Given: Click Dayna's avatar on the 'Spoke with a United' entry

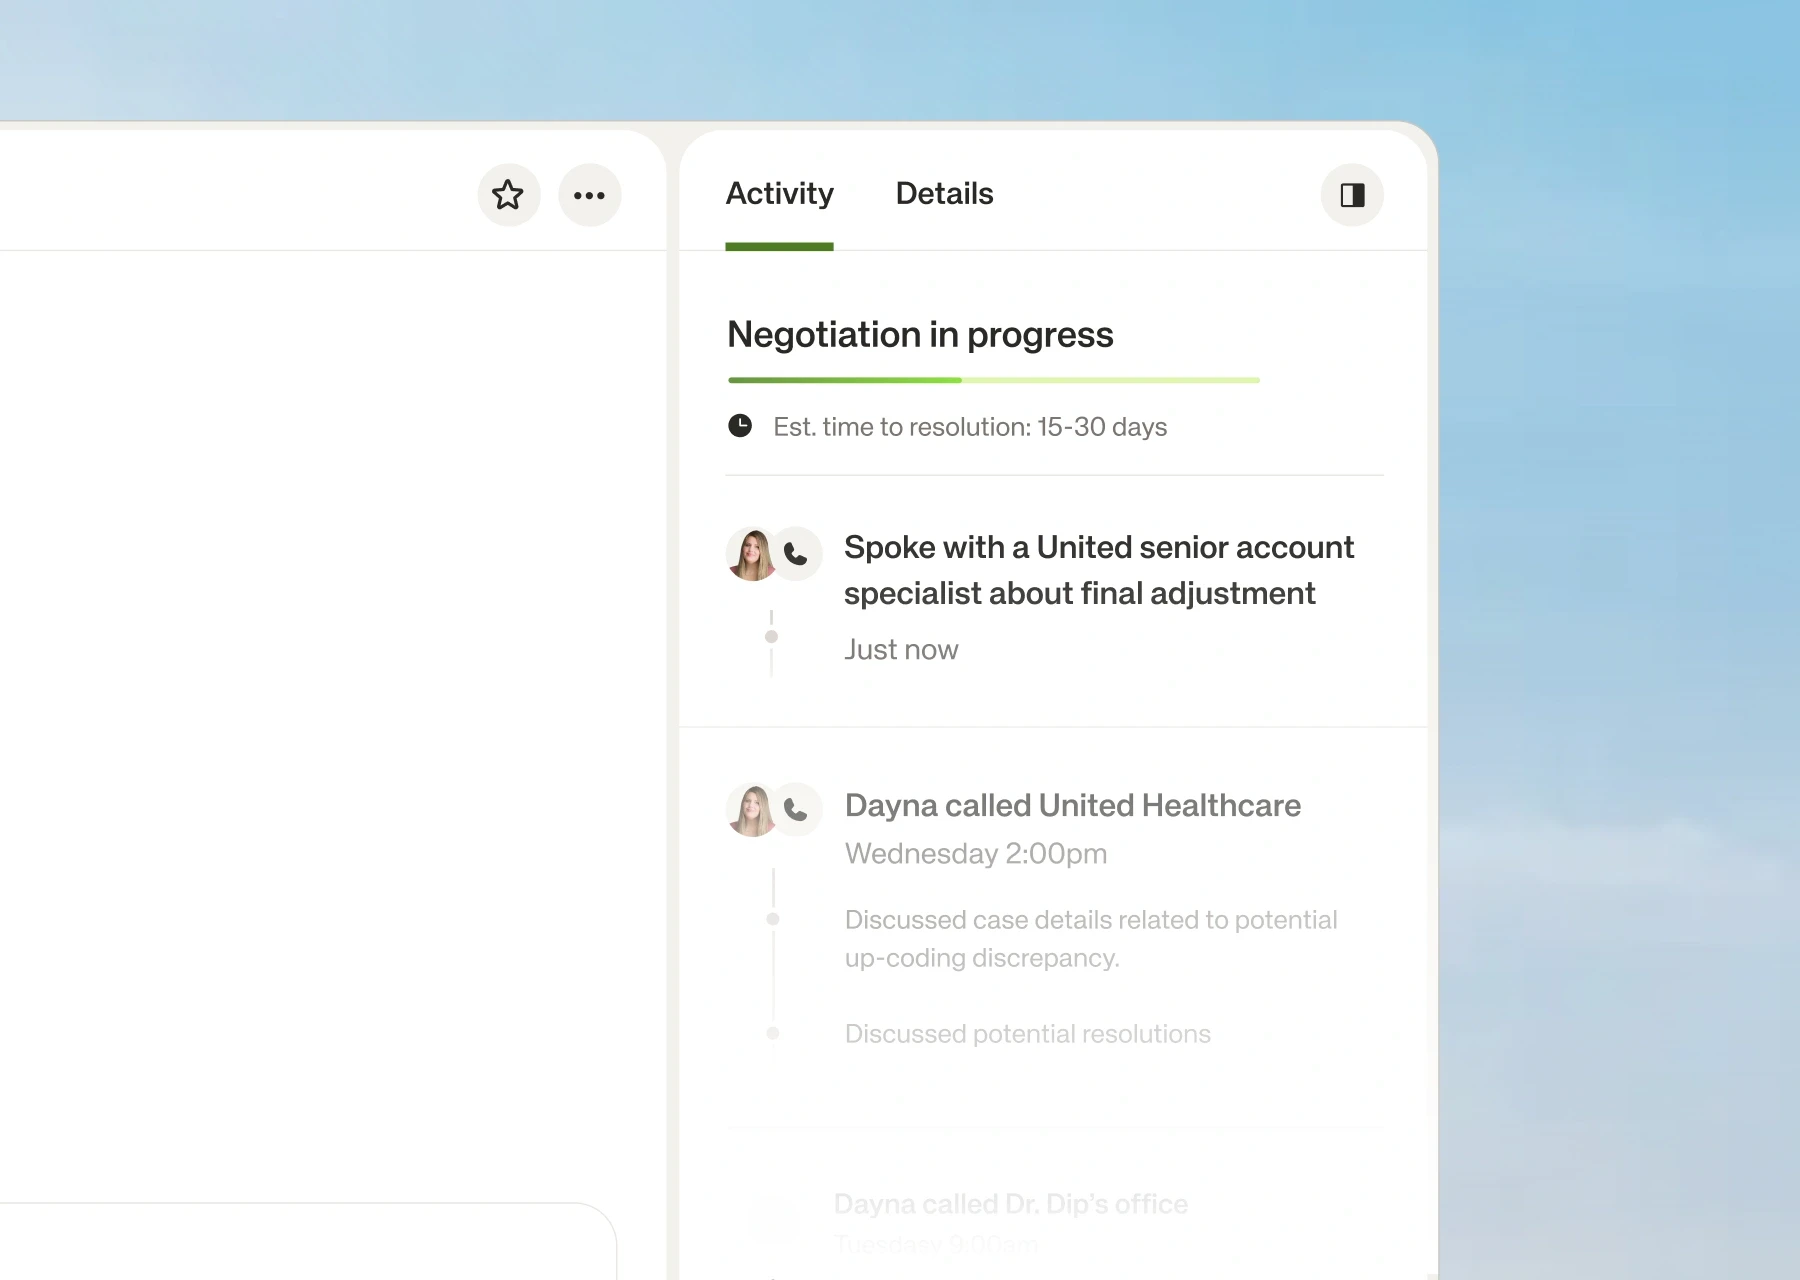Looking at the screenshot, I should (752, 555).
